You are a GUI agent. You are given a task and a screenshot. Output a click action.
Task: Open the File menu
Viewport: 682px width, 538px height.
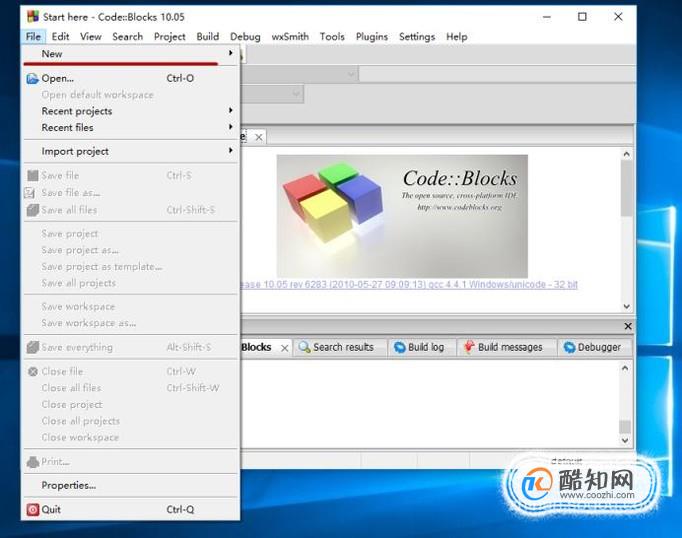click(x=33, y=37)
